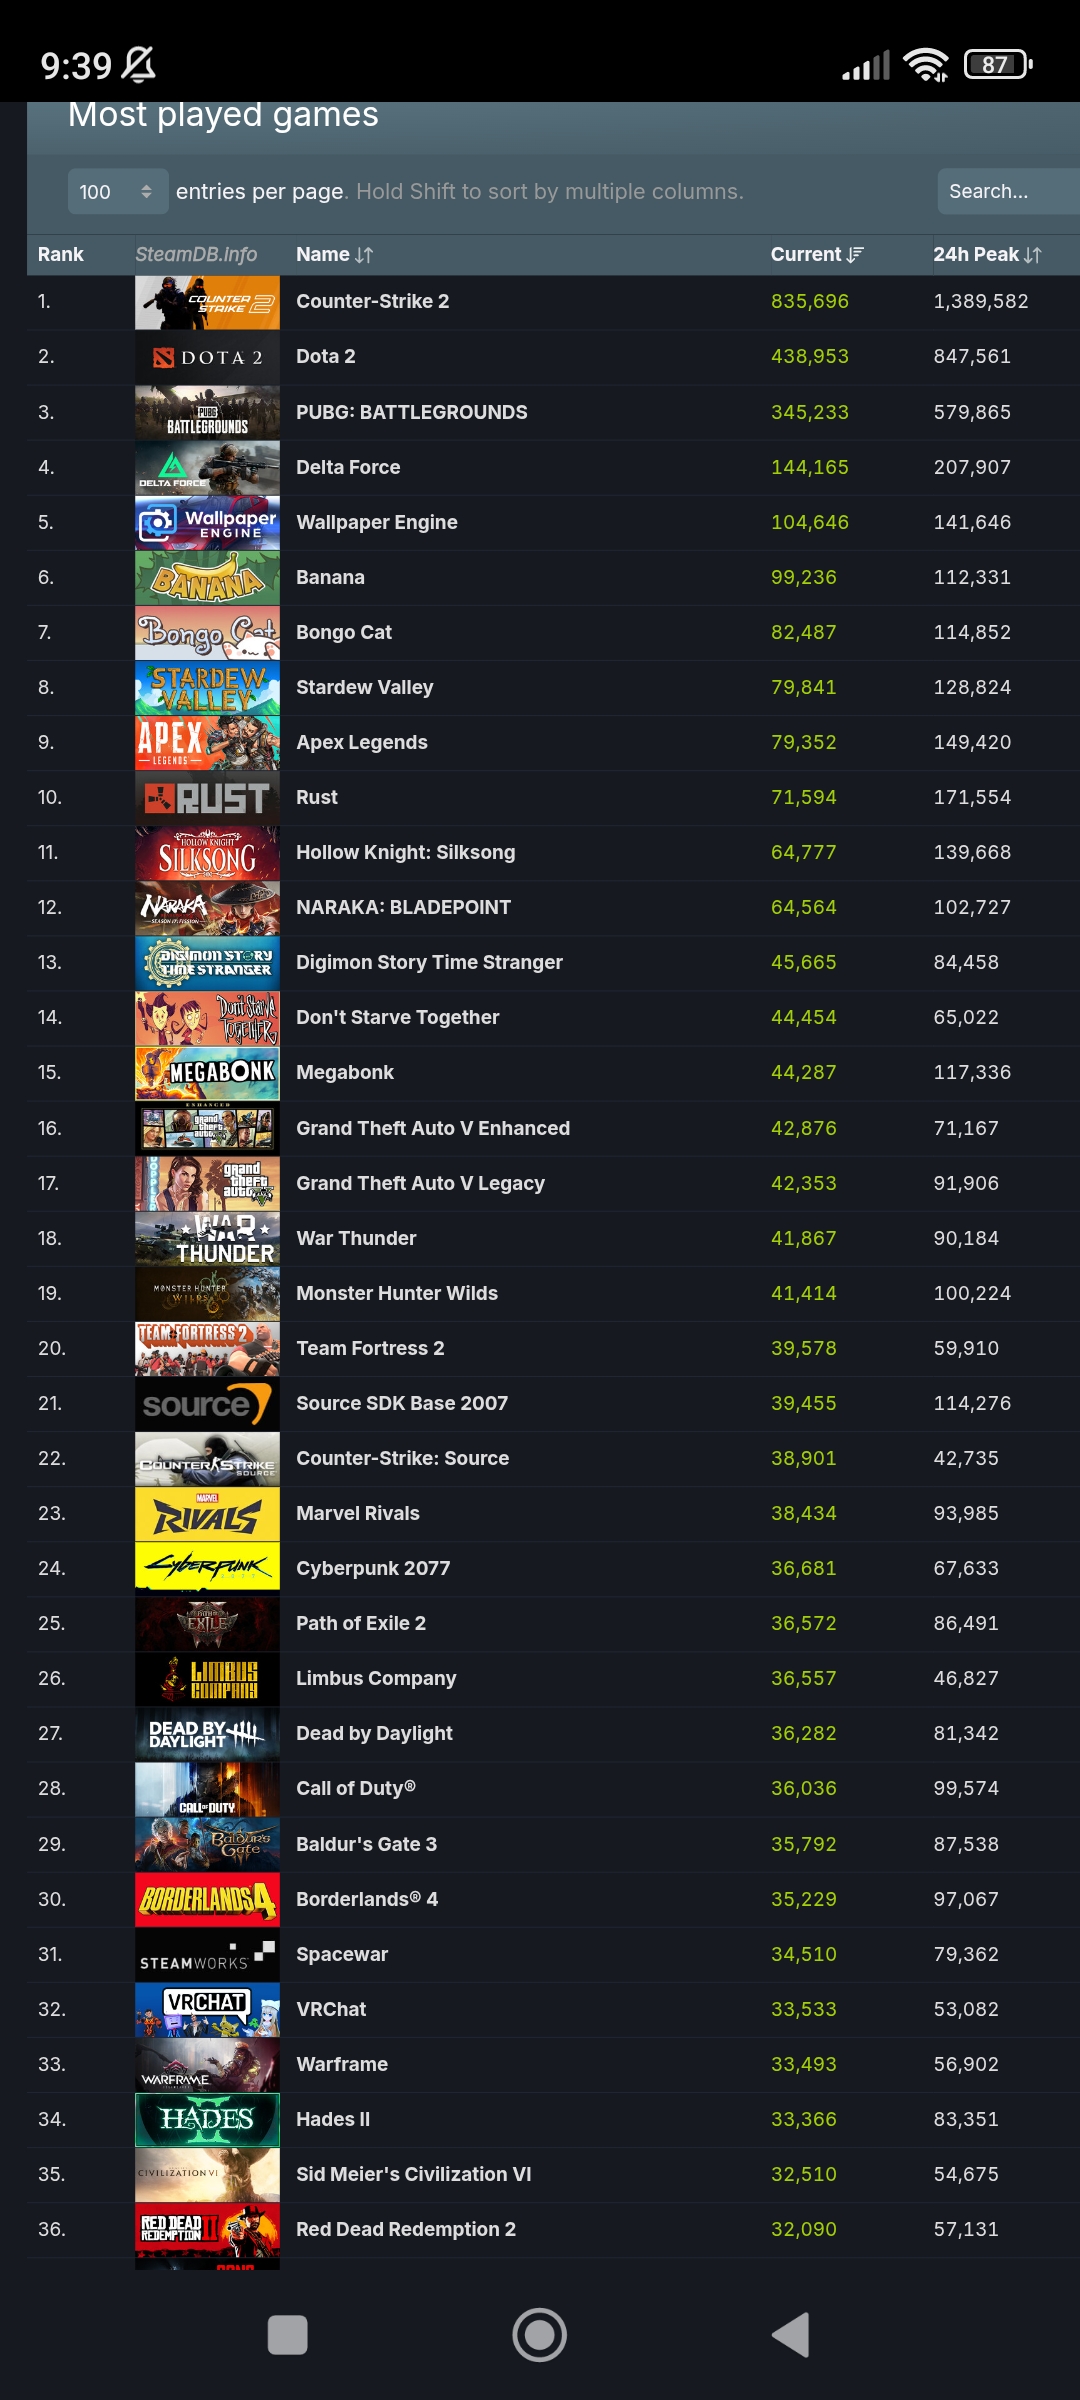Tap the recent apps square button
Screen dimensions: 1080x2400
288,2335
